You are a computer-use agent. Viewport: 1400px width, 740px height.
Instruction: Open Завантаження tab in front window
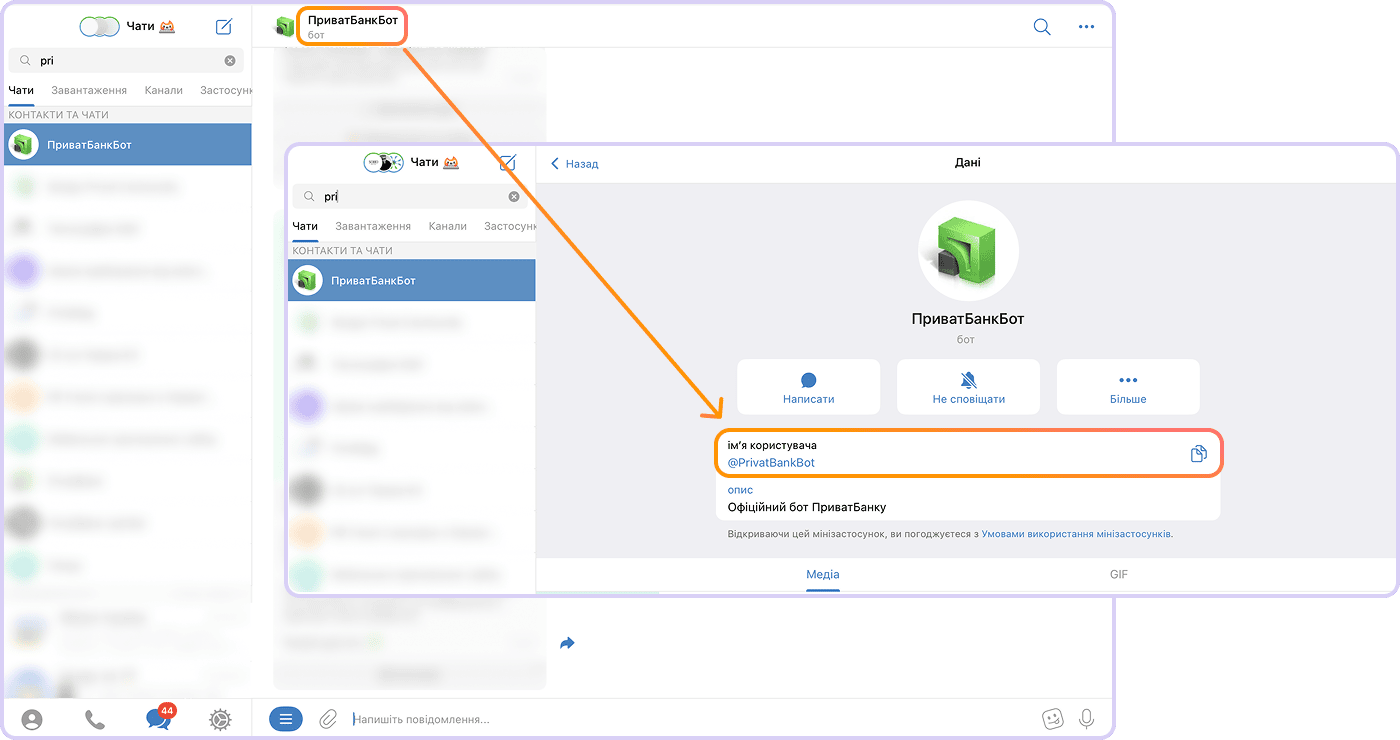[373, 226]
